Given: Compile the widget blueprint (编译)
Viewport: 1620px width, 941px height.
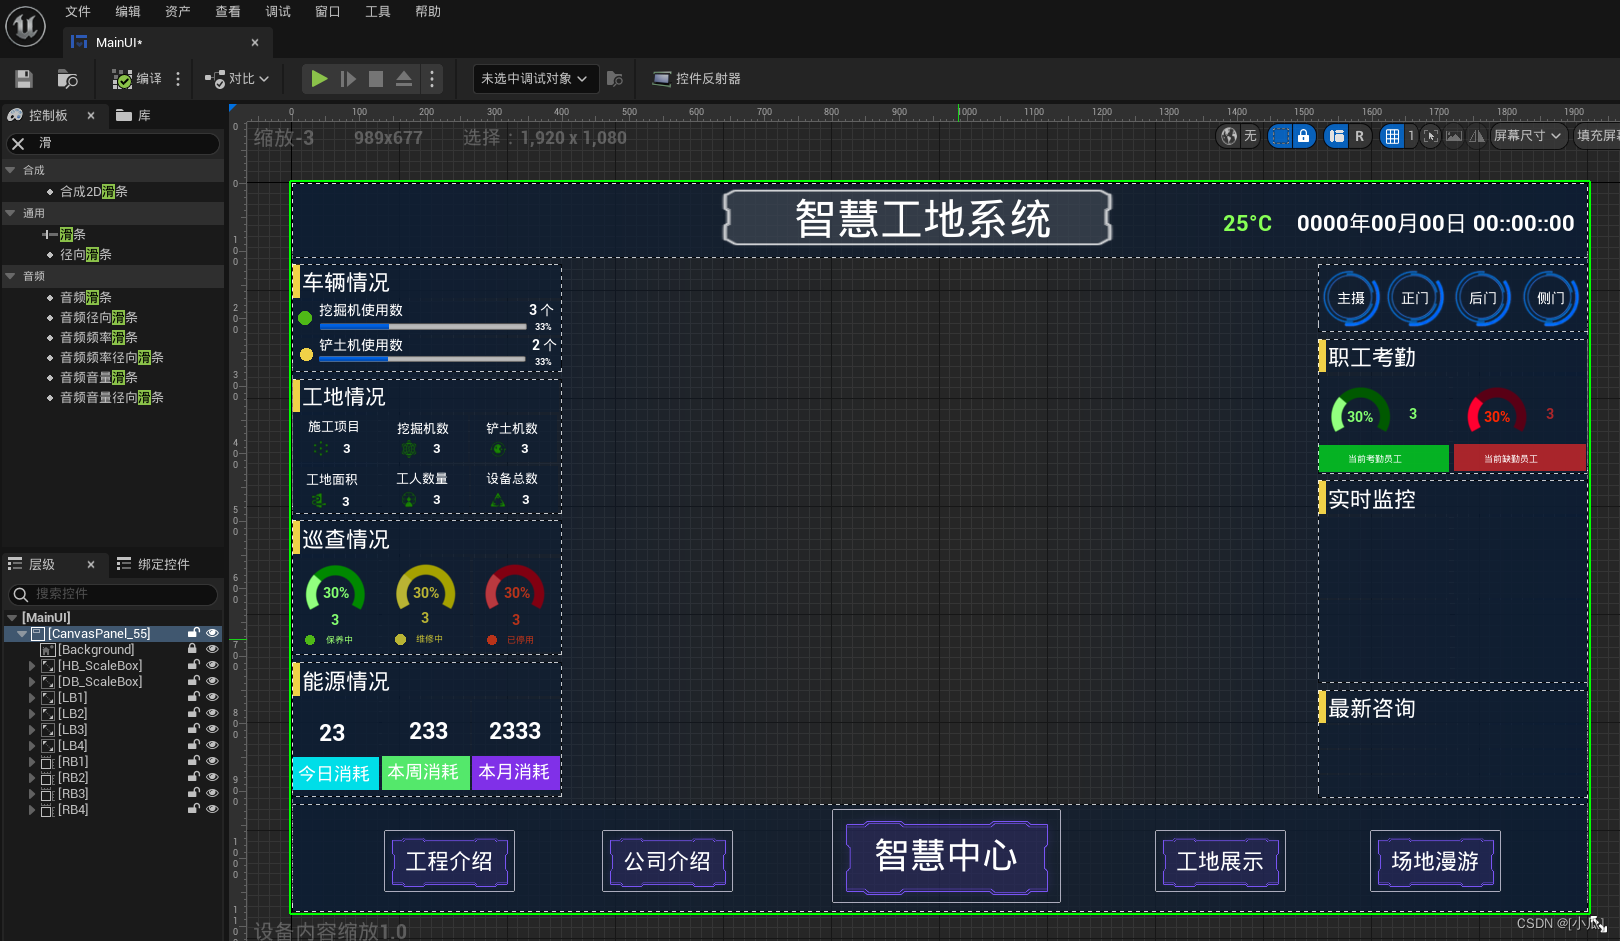Looking at the screenshot, I should [x=137, y=79].
